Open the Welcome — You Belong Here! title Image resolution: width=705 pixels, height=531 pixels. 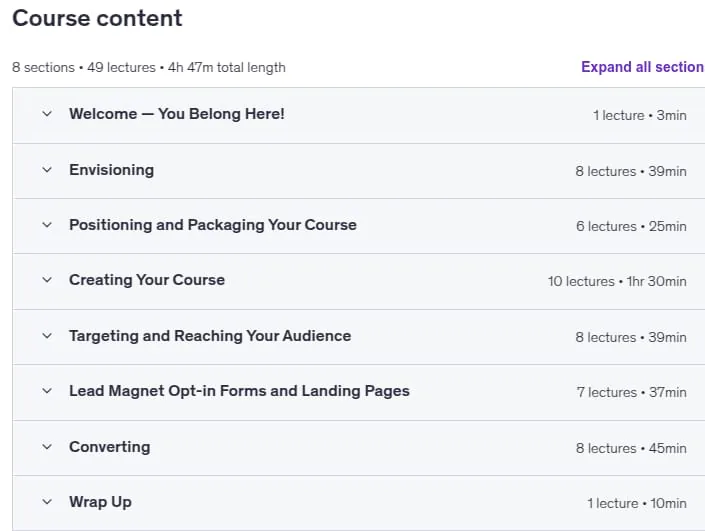[x=177, y=114]
